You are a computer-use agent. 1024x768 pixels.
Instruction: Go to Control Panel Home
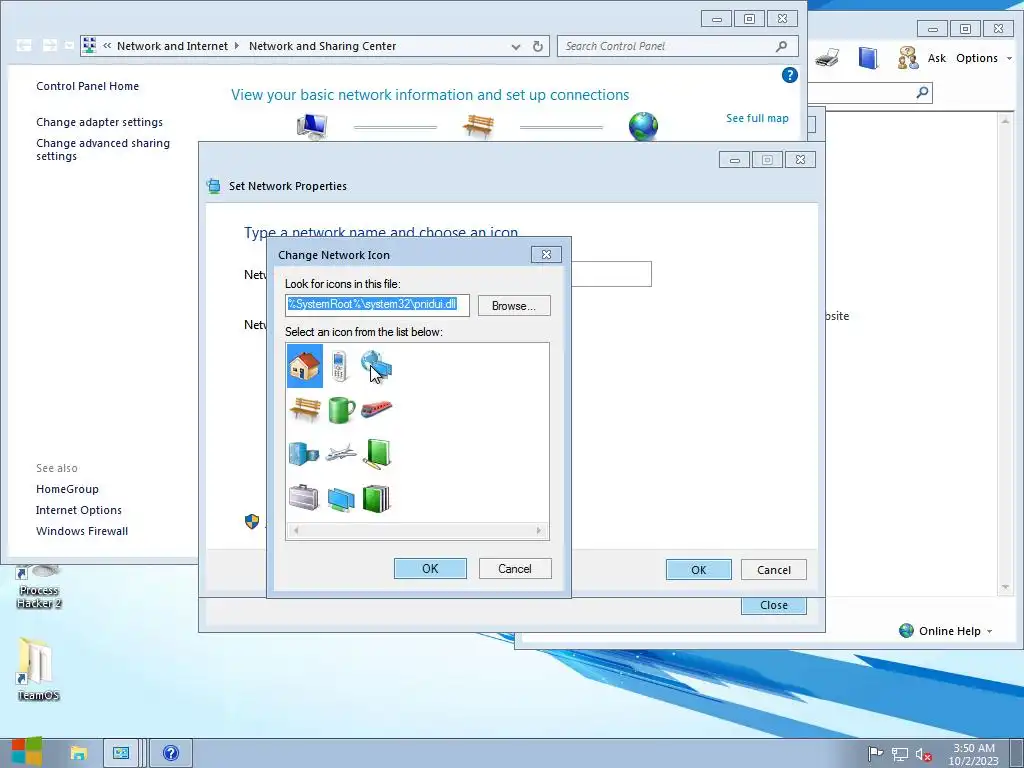(88, 86)
